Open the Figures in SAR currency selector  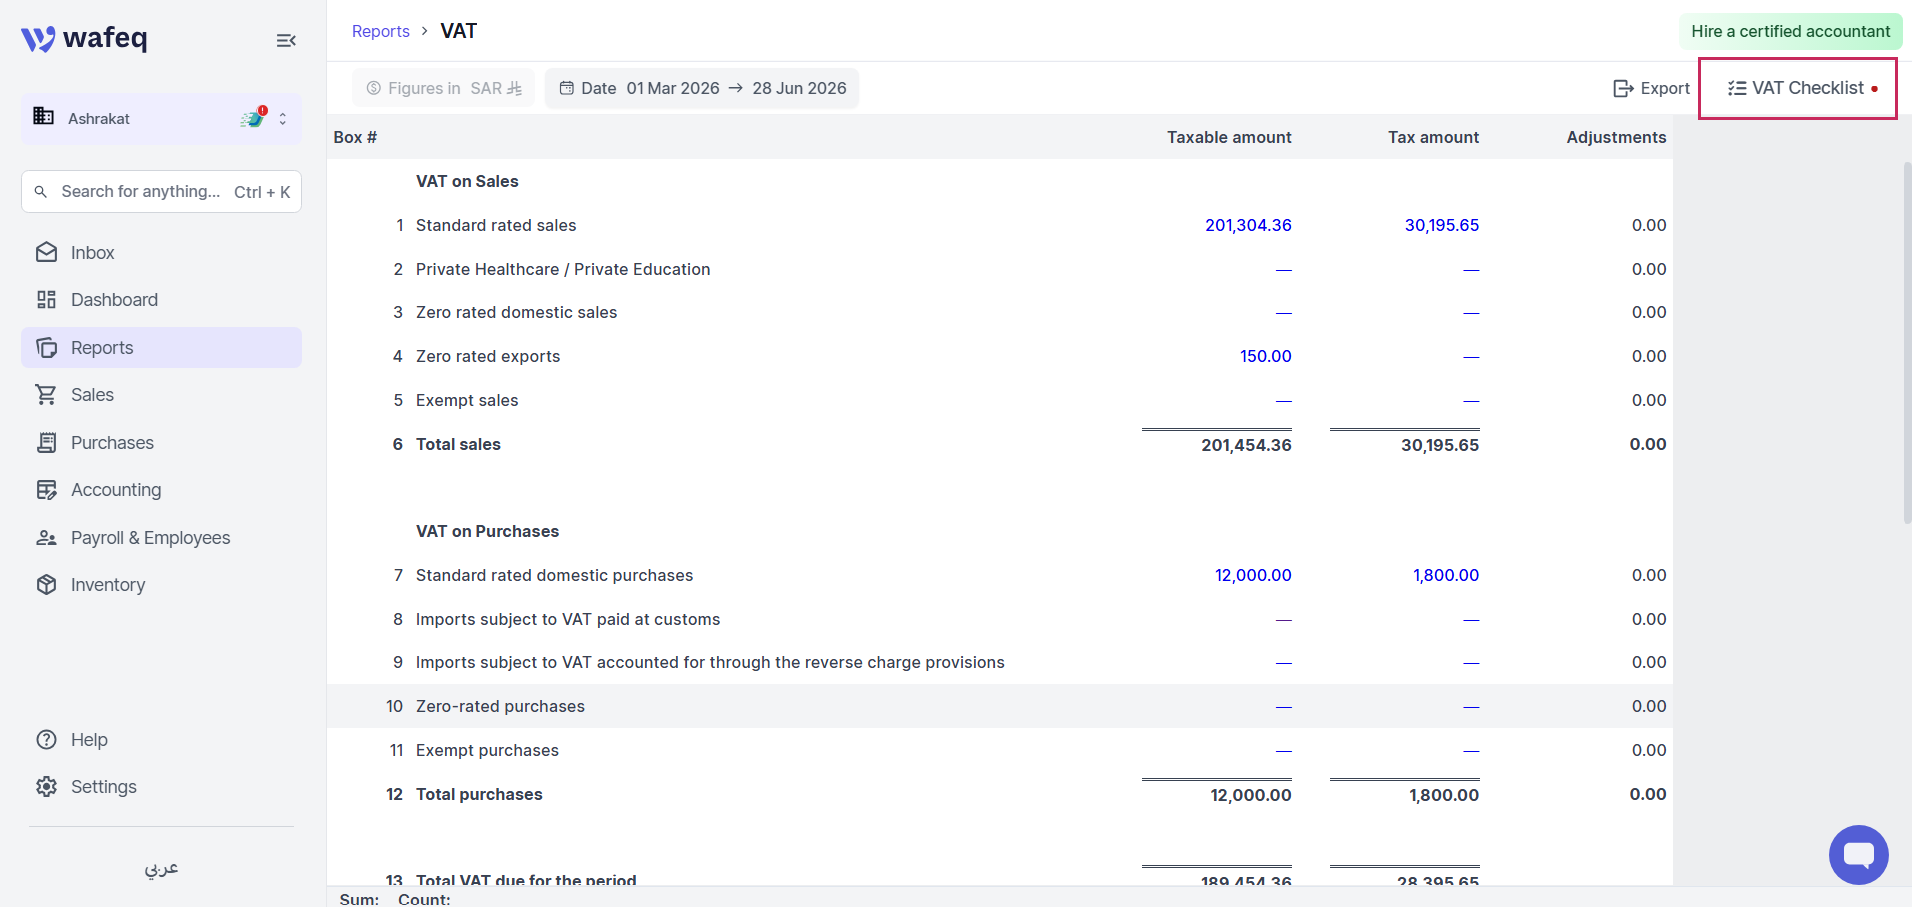pos(443,88)
